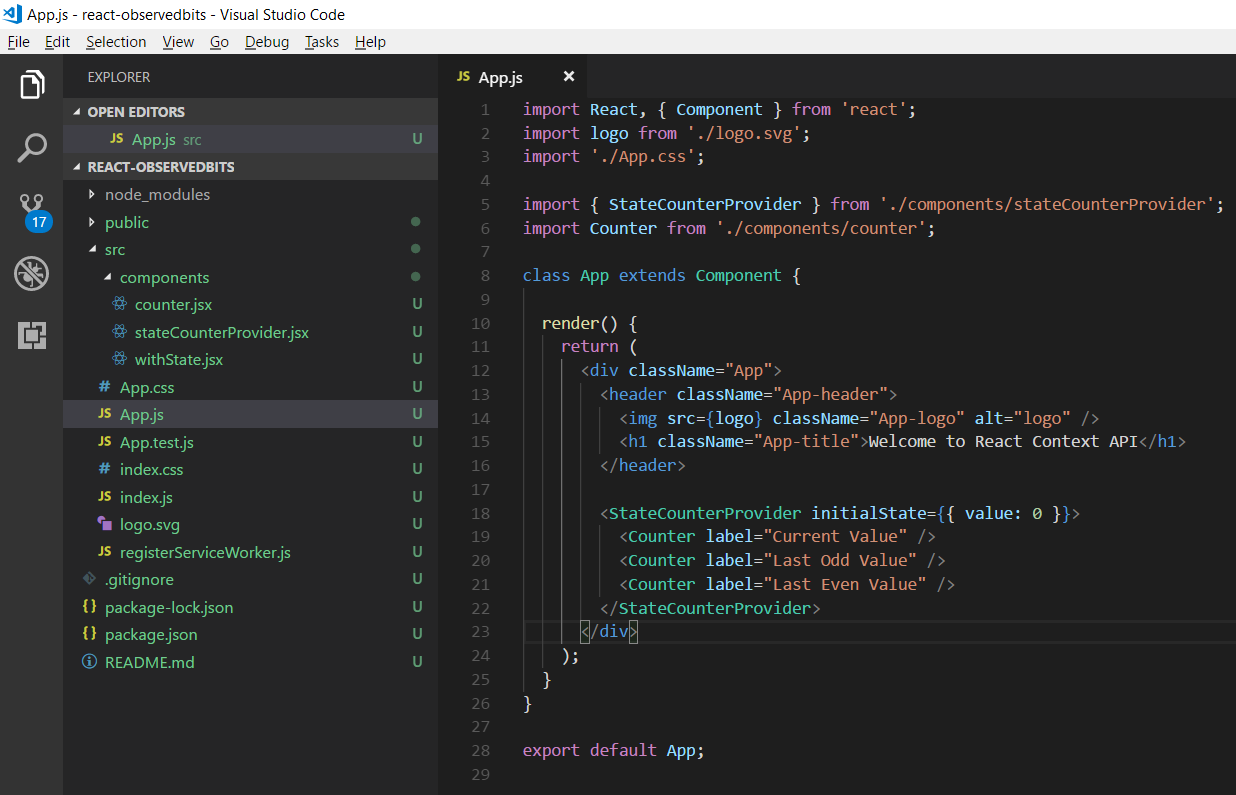Open the Extensions view icon
1236x795 pixels.
[x=31, y=335]
